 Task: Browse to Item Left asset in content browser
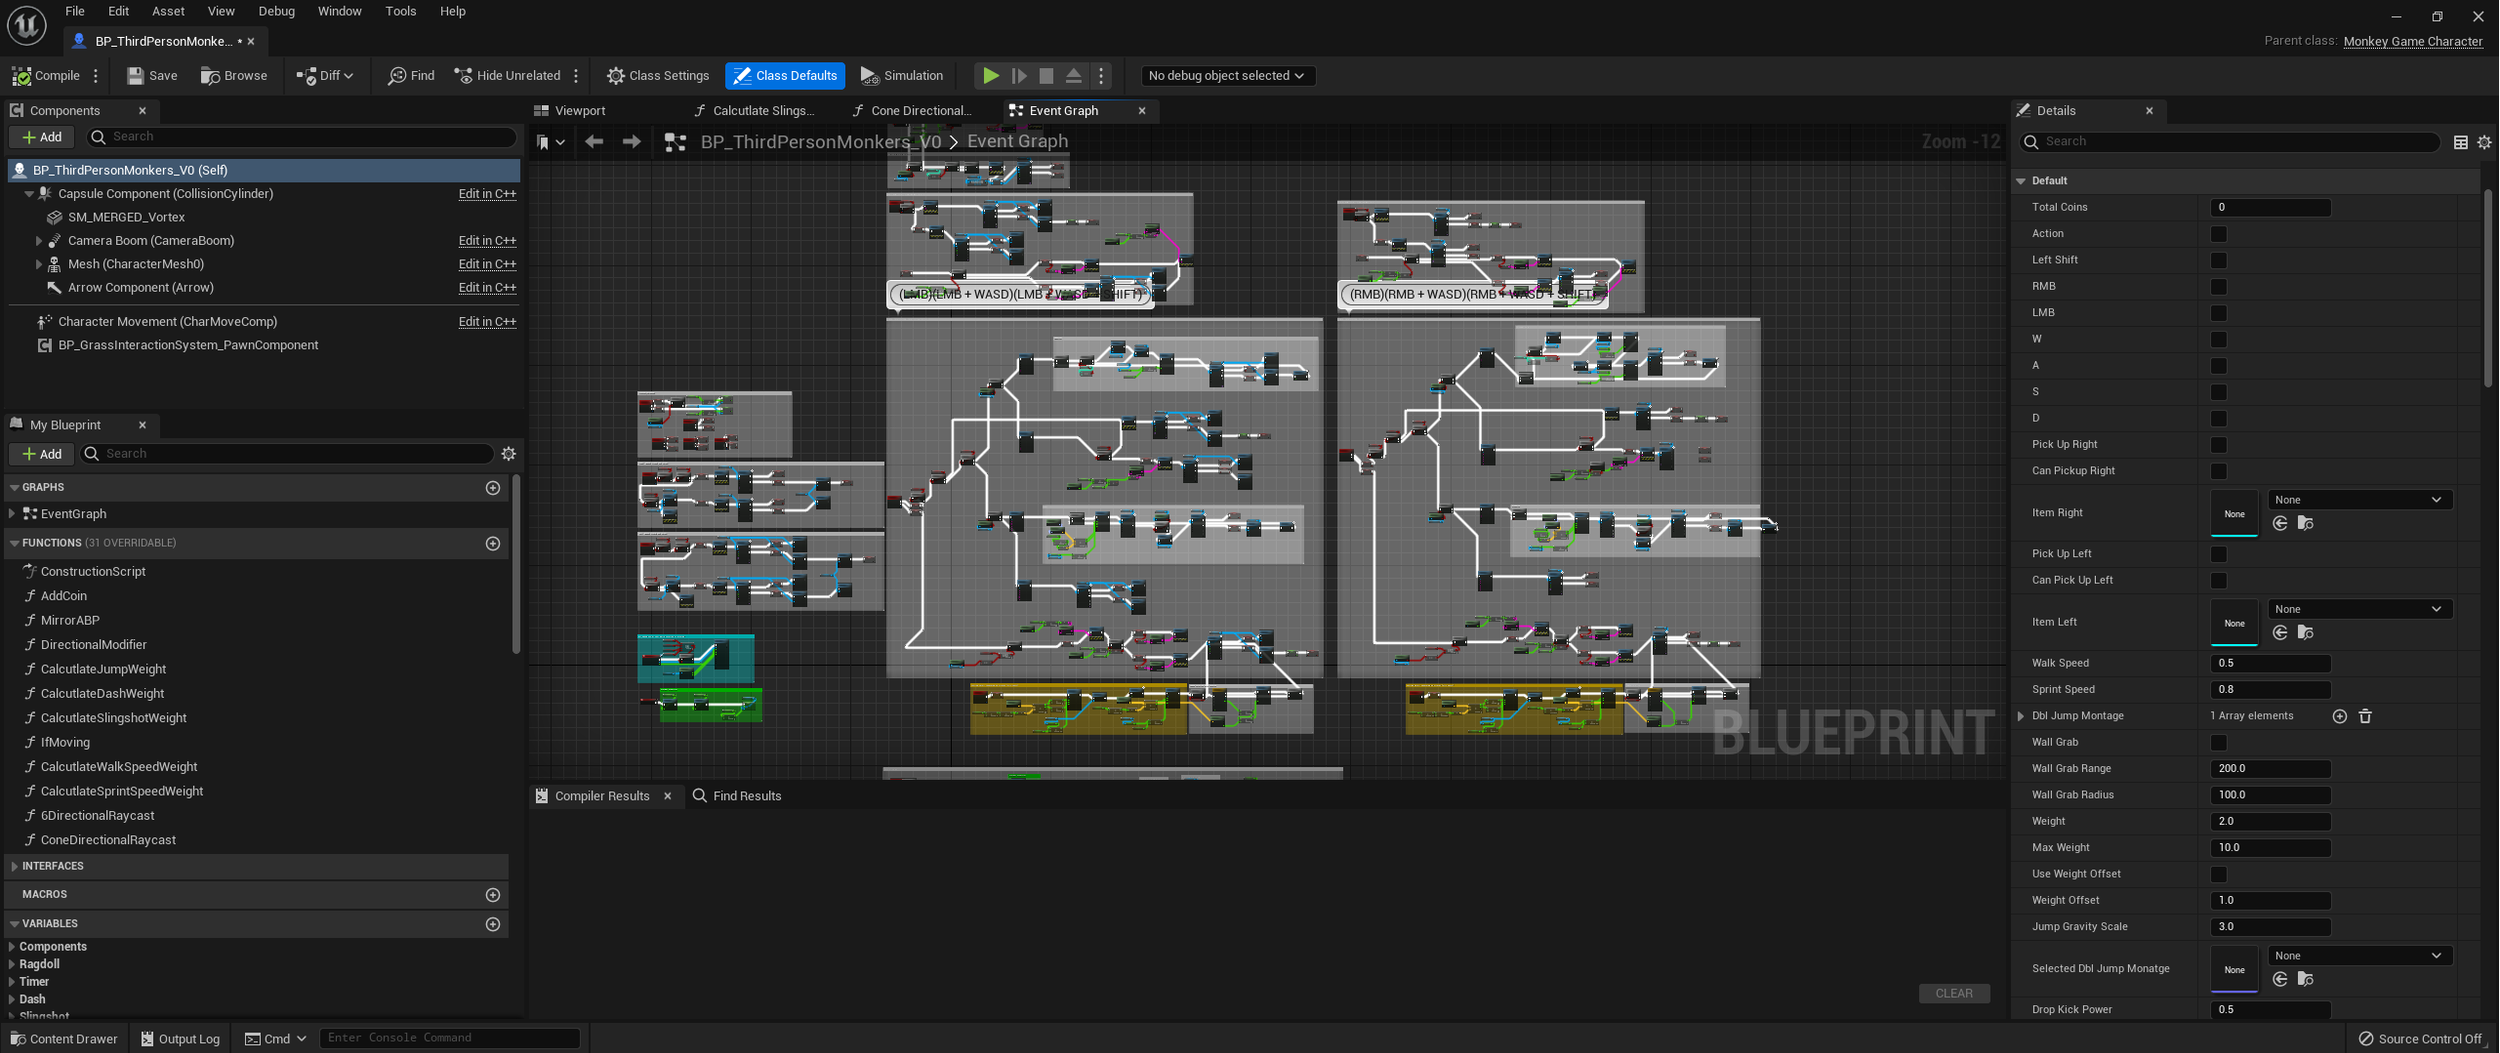tap(2306, 632)
